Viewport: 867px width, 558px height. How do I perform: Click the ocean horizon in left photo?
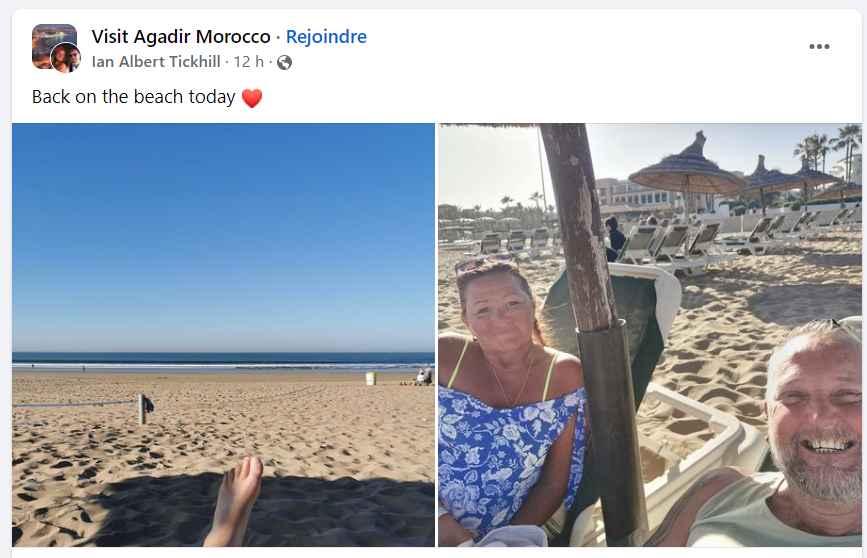point(223,357)
